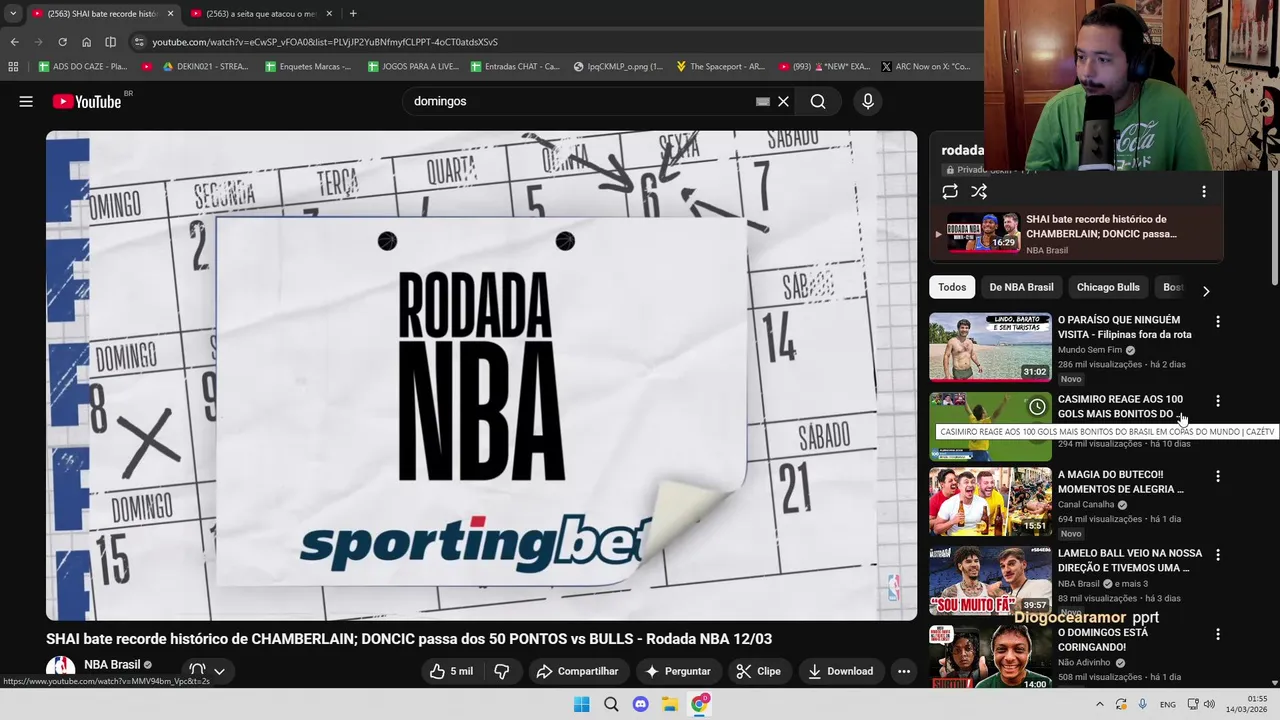Open Discord from taskbar
Screen dimensions: 1280x720
click(640, 704)
